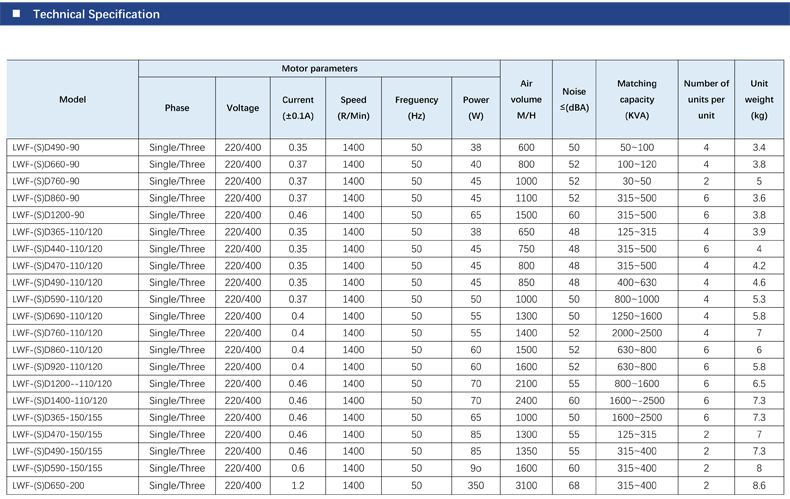The width and height of the screenshot is (790, 499).
Task: Click the Voltage column header
Action: click(243, 108)
